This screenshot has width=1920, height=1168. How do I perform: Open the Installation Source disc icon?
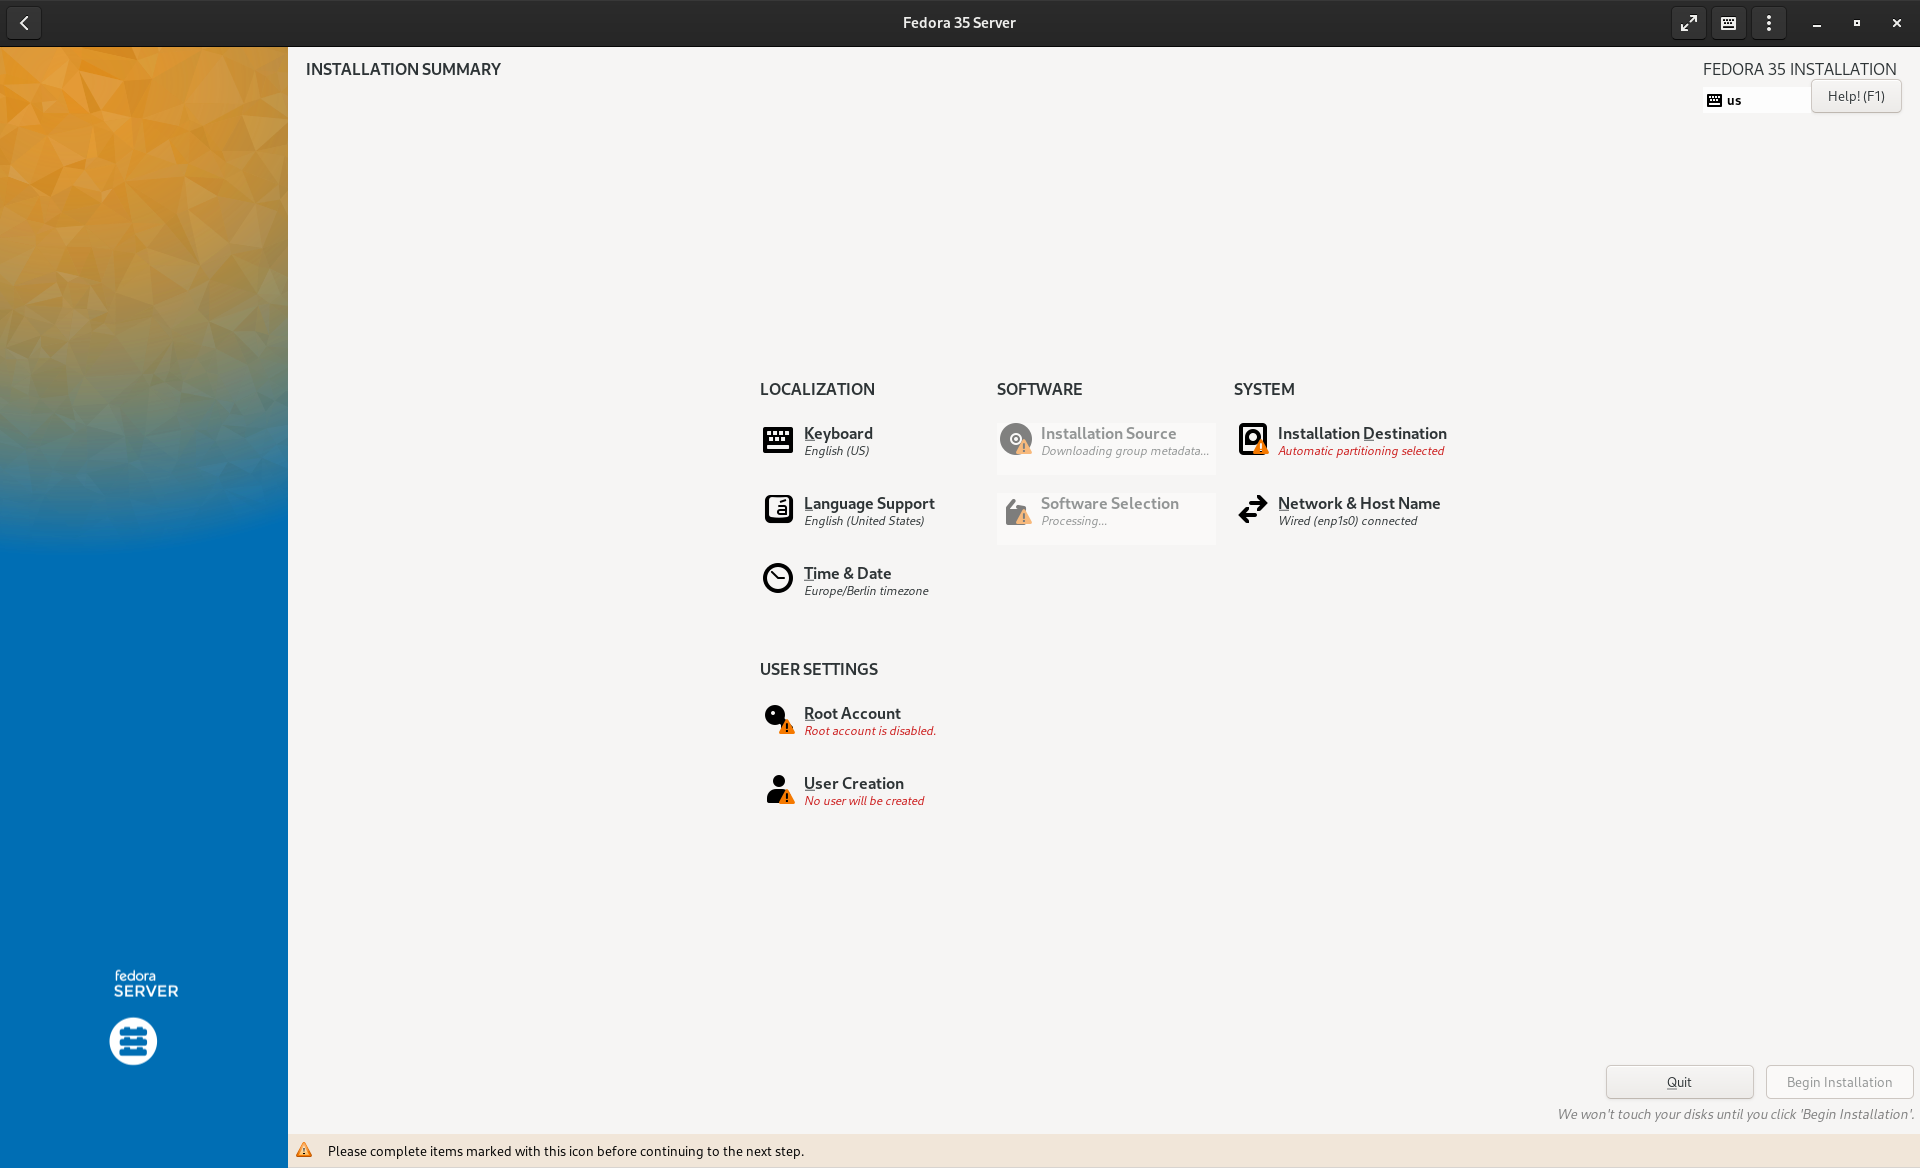tap(1015, 439)
